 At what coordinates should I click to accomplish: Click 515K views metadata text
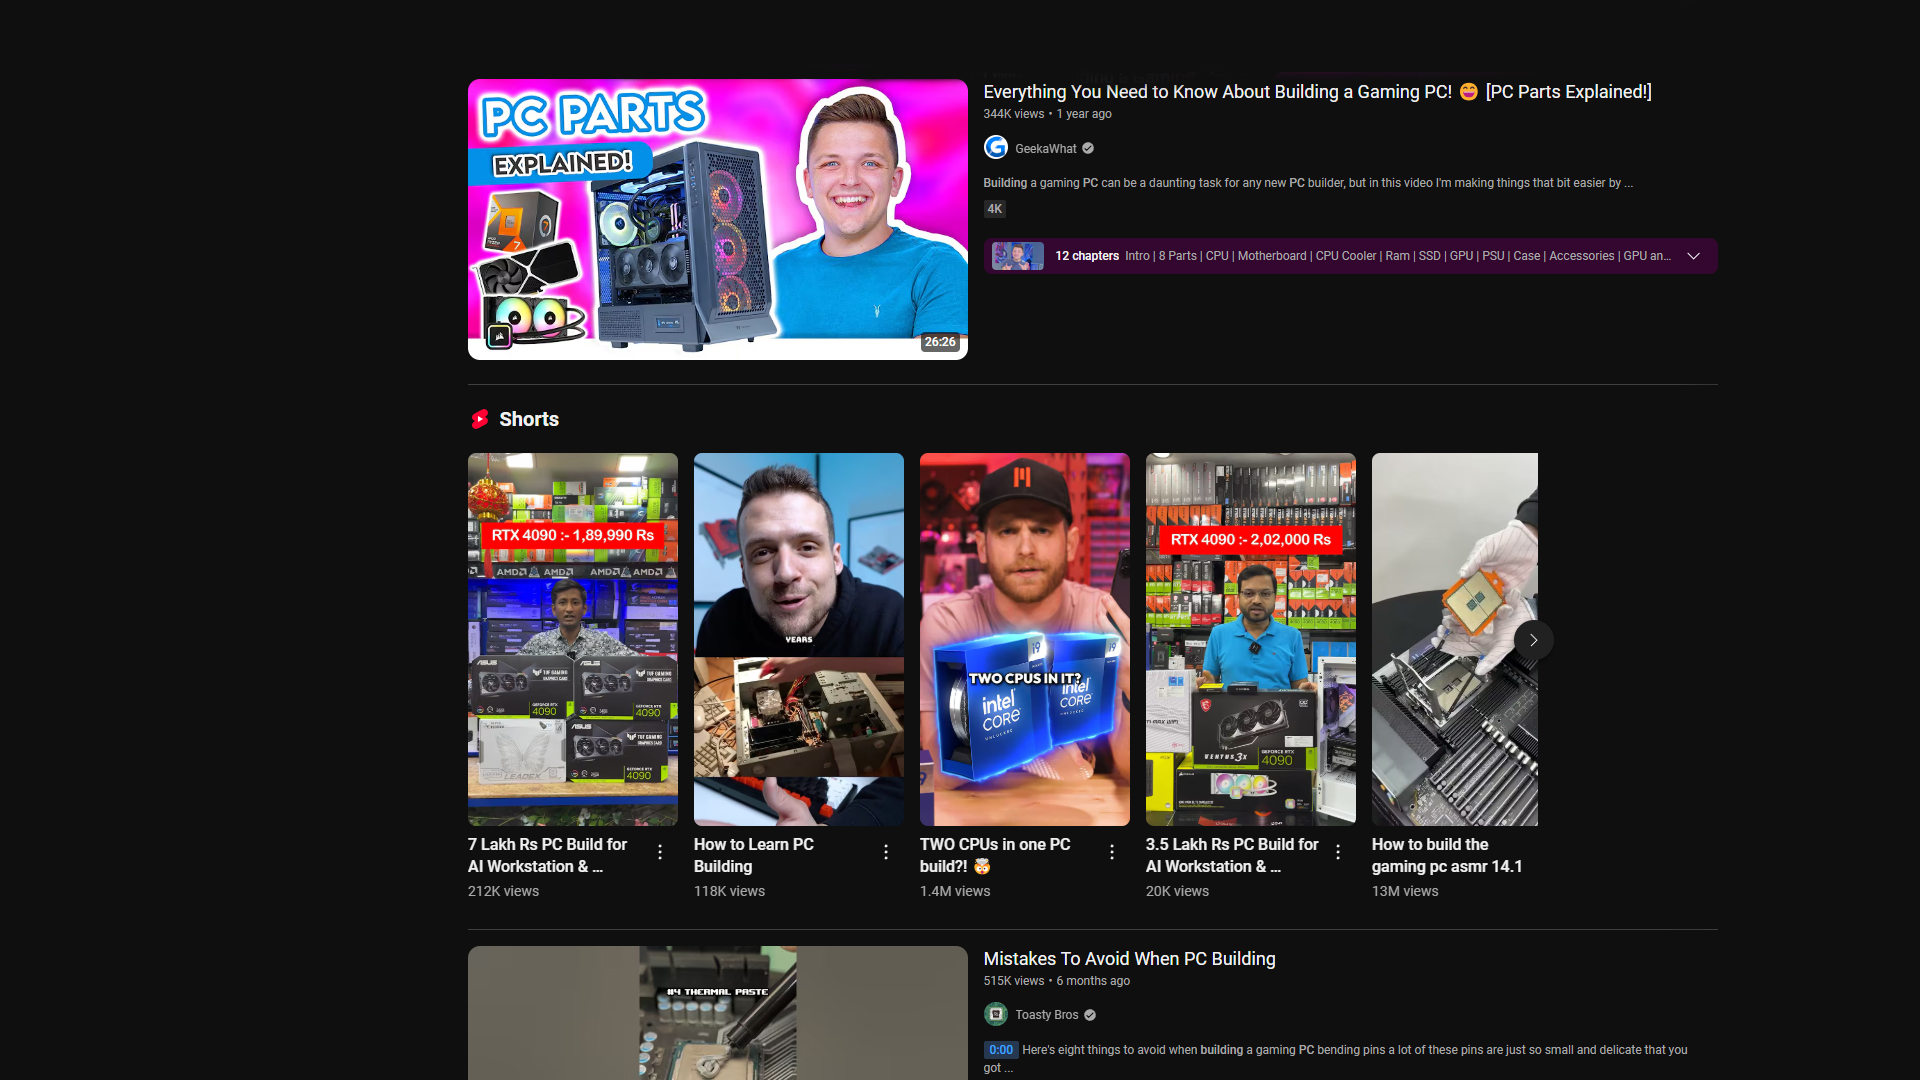coord(1013,981)
